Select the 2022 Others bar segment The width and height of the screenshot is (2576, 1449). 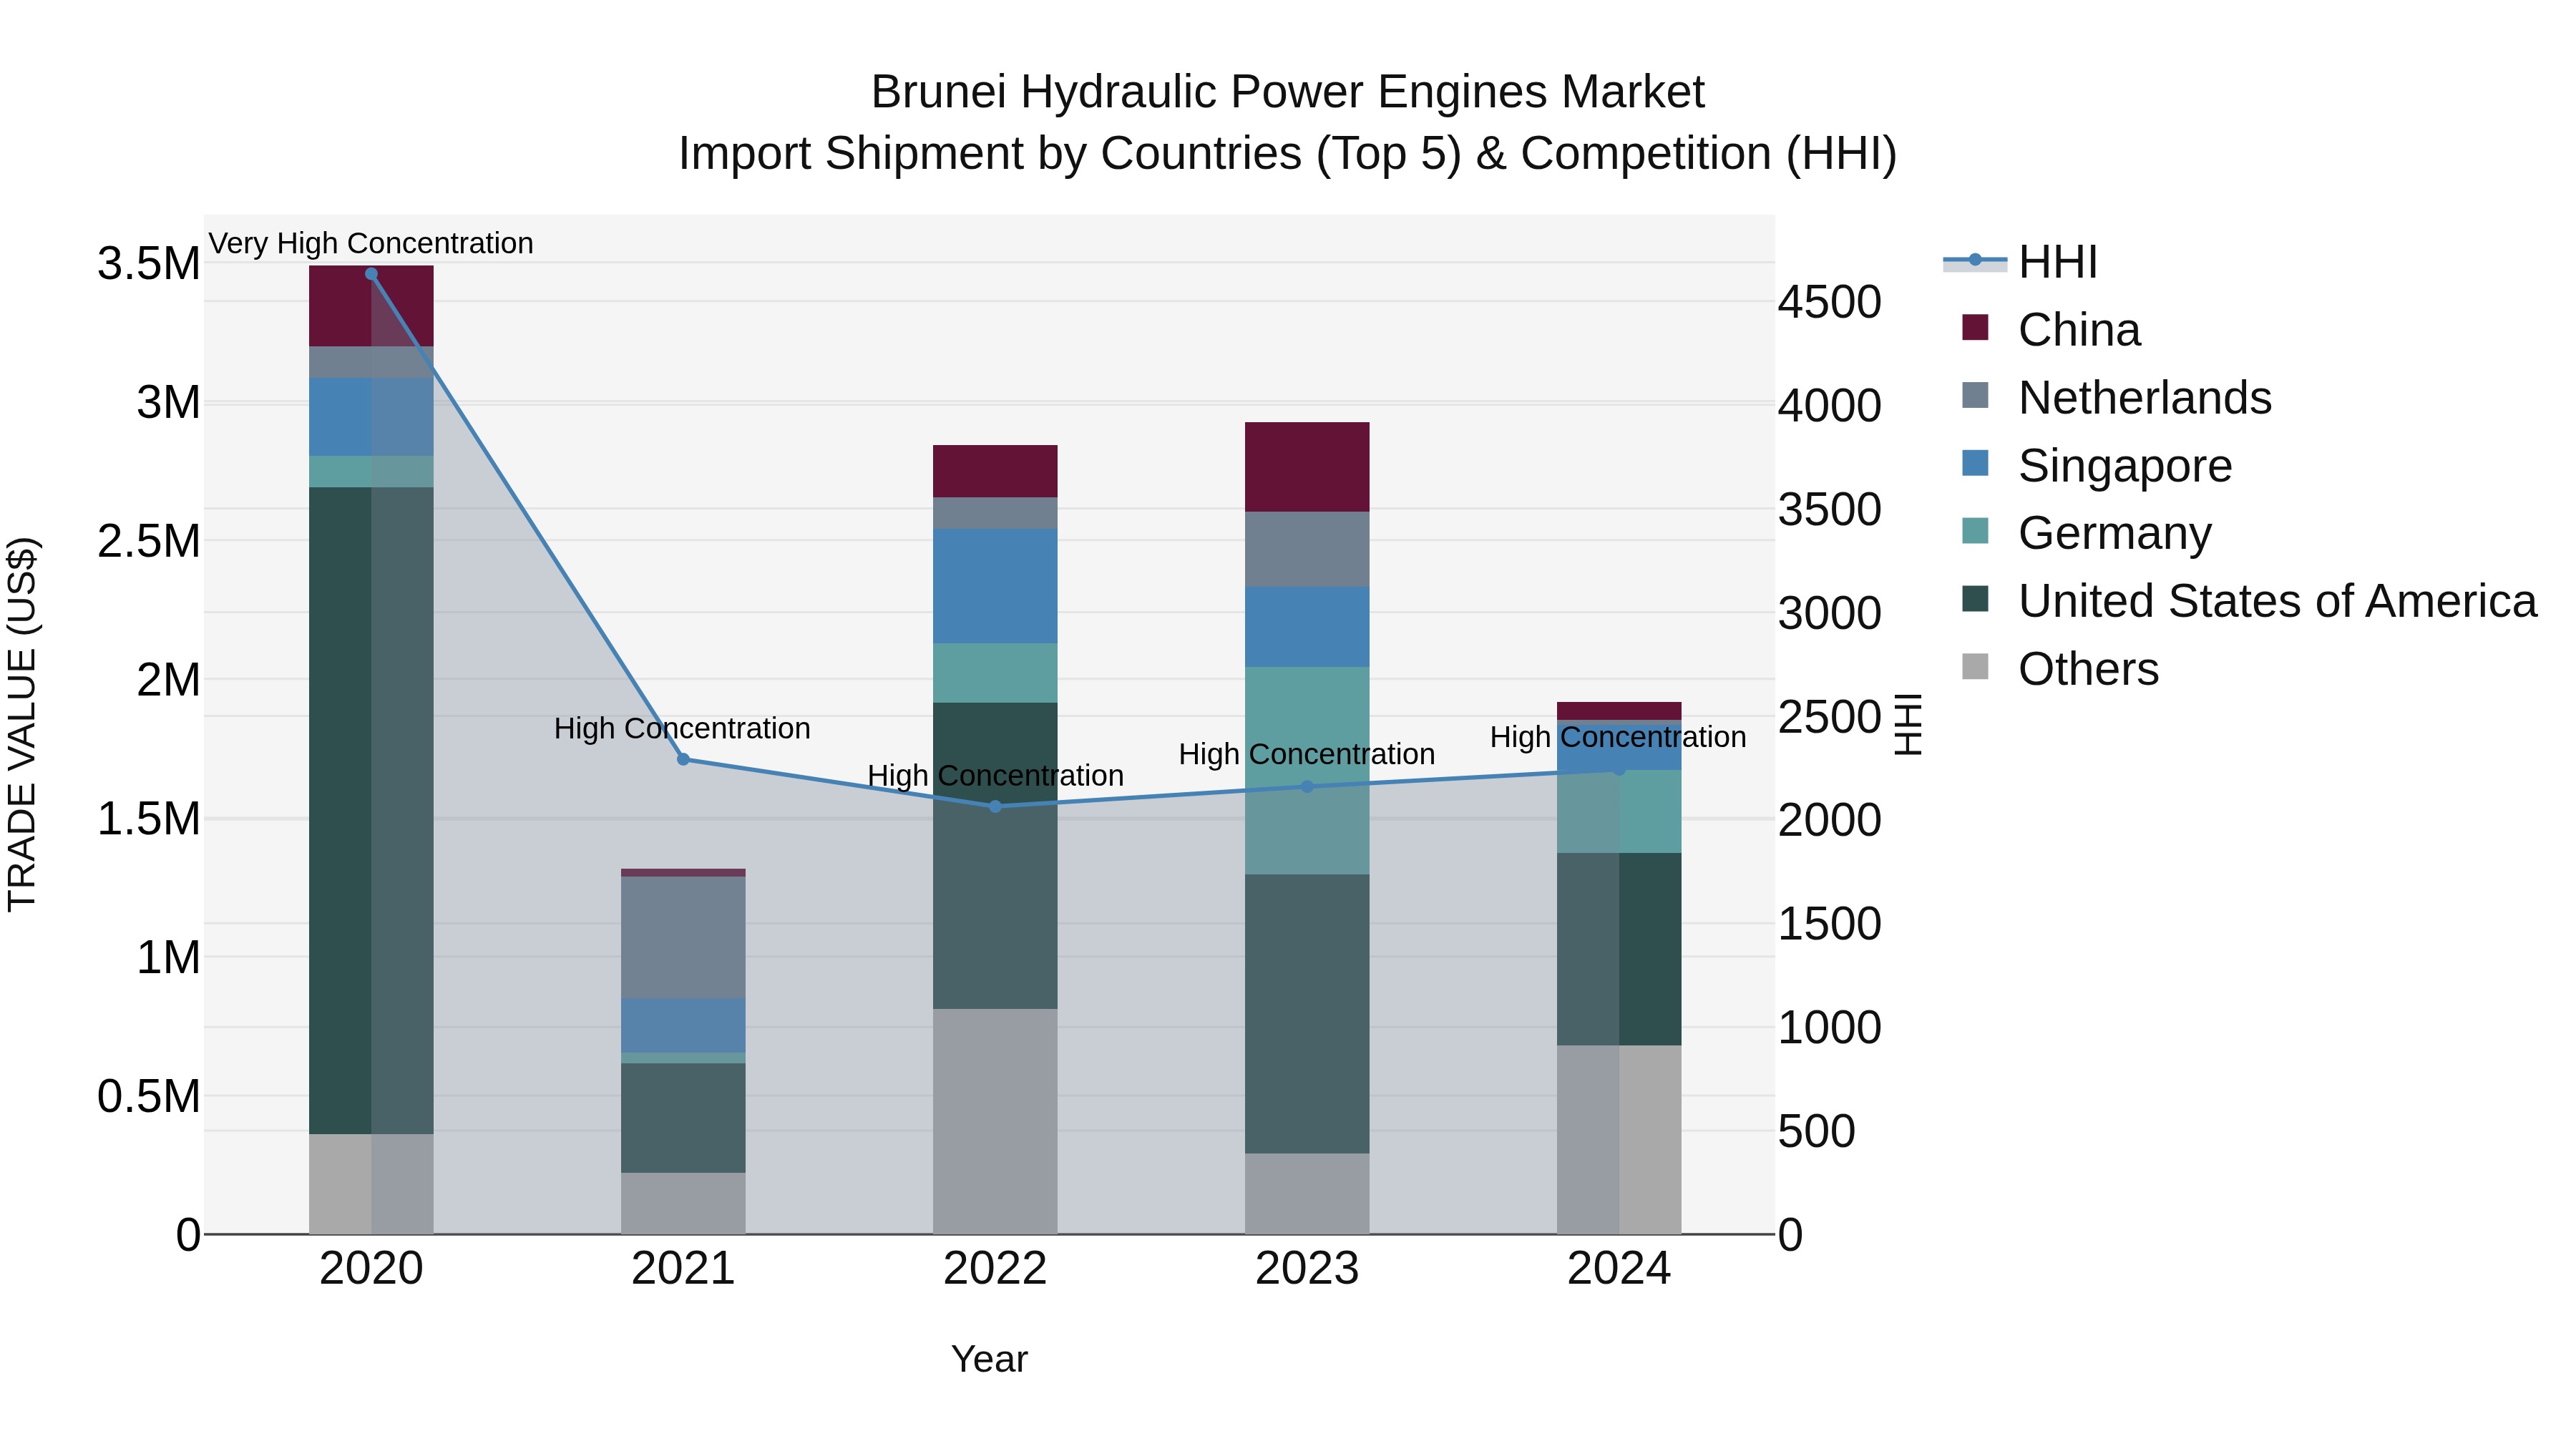[995, 1121]
